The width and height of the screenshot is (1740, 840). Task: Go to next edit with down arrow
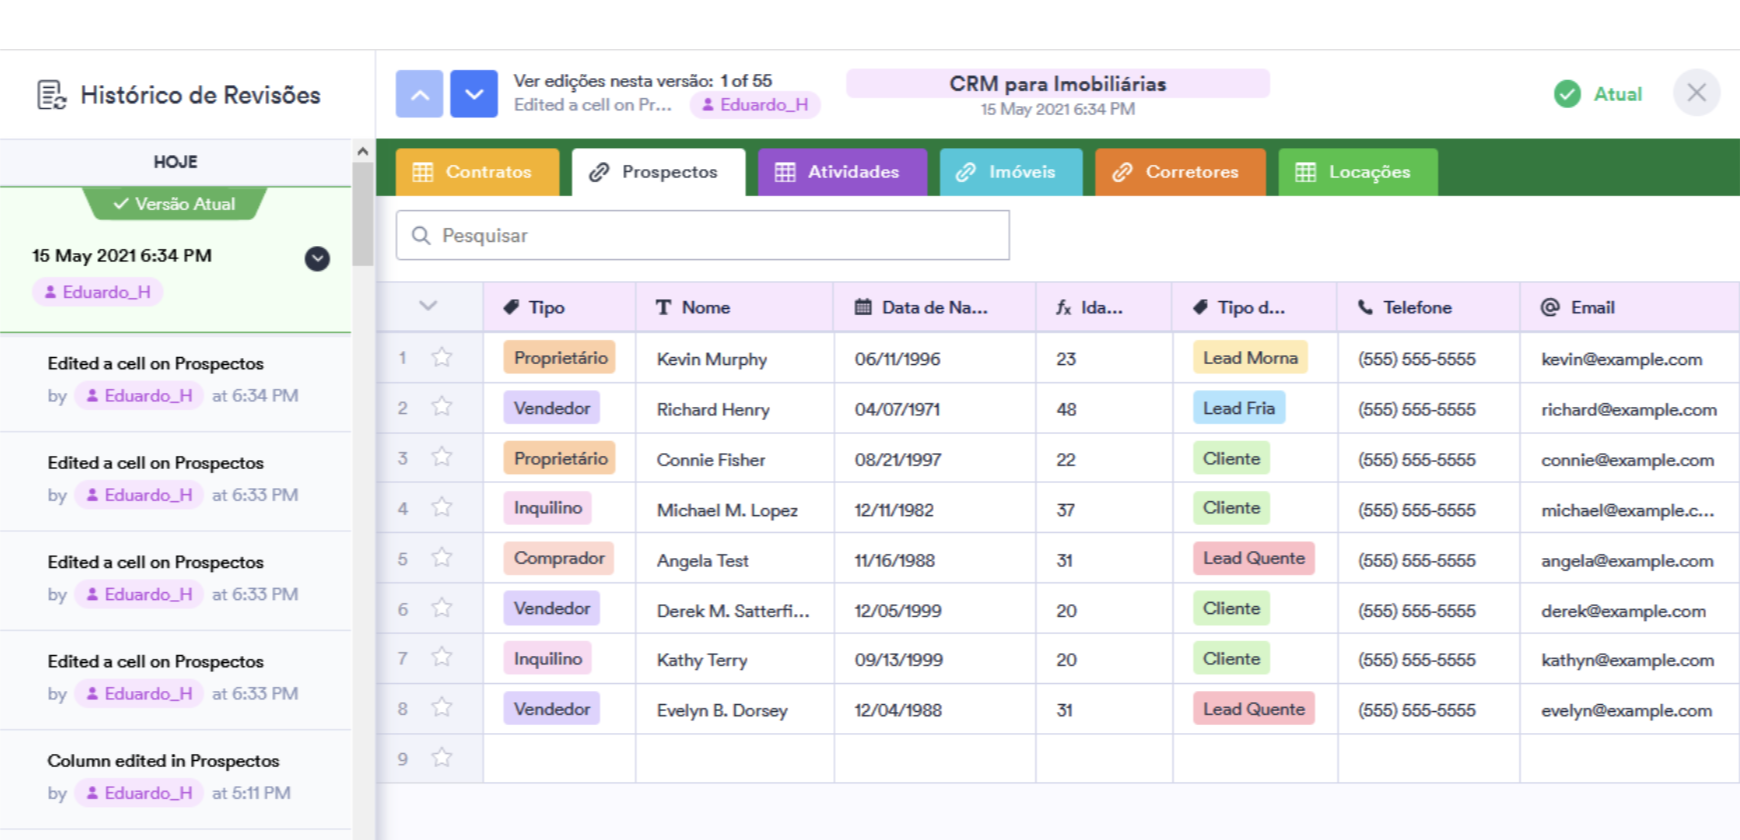click(474, 94)
